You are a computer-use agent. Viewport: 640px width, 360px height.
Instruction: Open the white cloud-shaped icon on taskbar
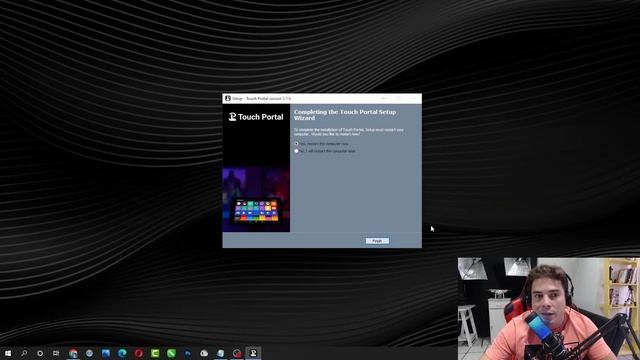tap(204, 353)
